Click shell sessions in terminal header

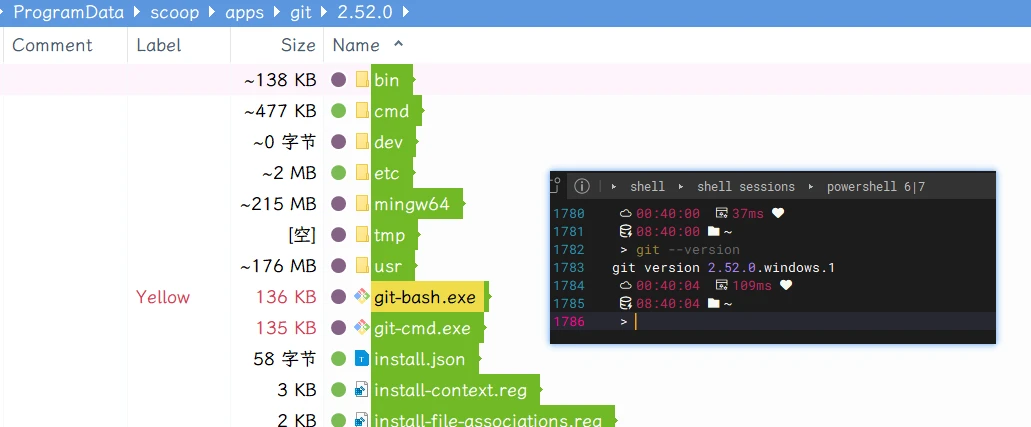coord(746,187)
